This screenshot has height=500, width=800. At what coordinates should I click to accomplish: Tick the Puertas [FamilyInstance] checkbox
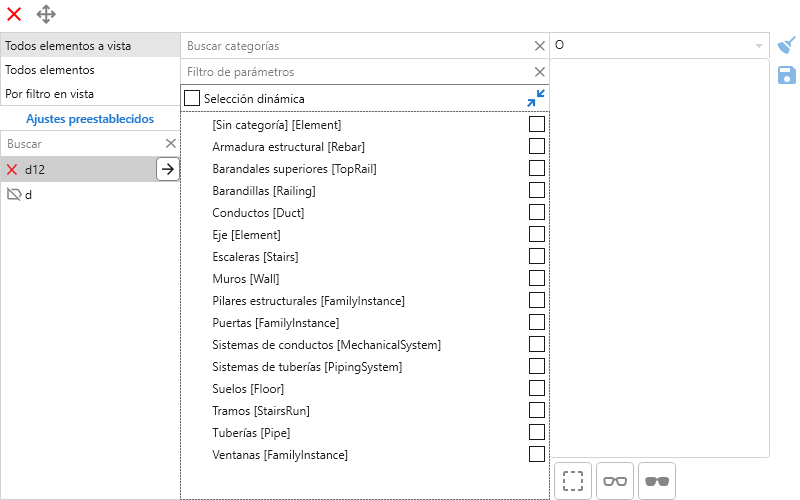[537, 322]
